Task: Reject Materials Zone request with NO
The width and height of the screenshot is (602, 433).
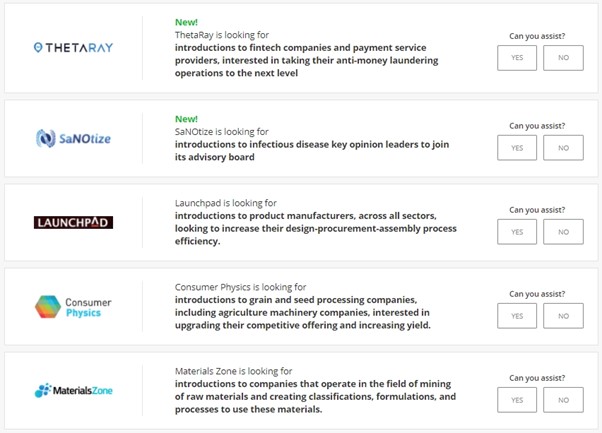Action: pos(563,400)
